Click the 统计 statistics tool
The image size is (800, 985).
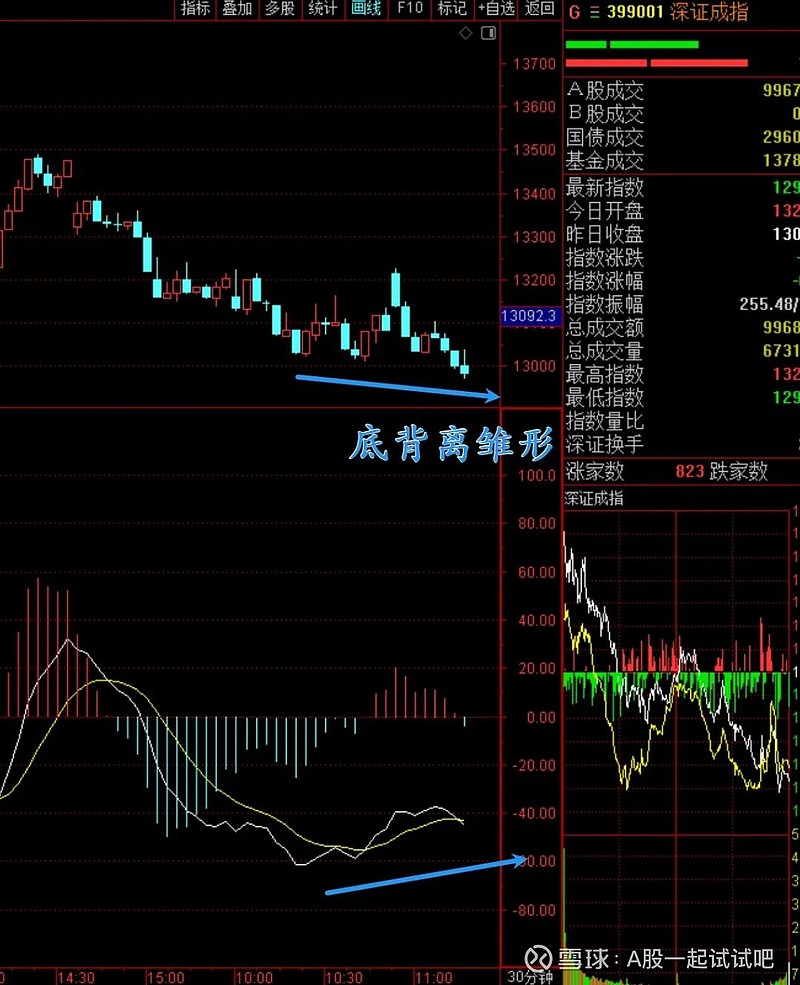pos(322,11)
